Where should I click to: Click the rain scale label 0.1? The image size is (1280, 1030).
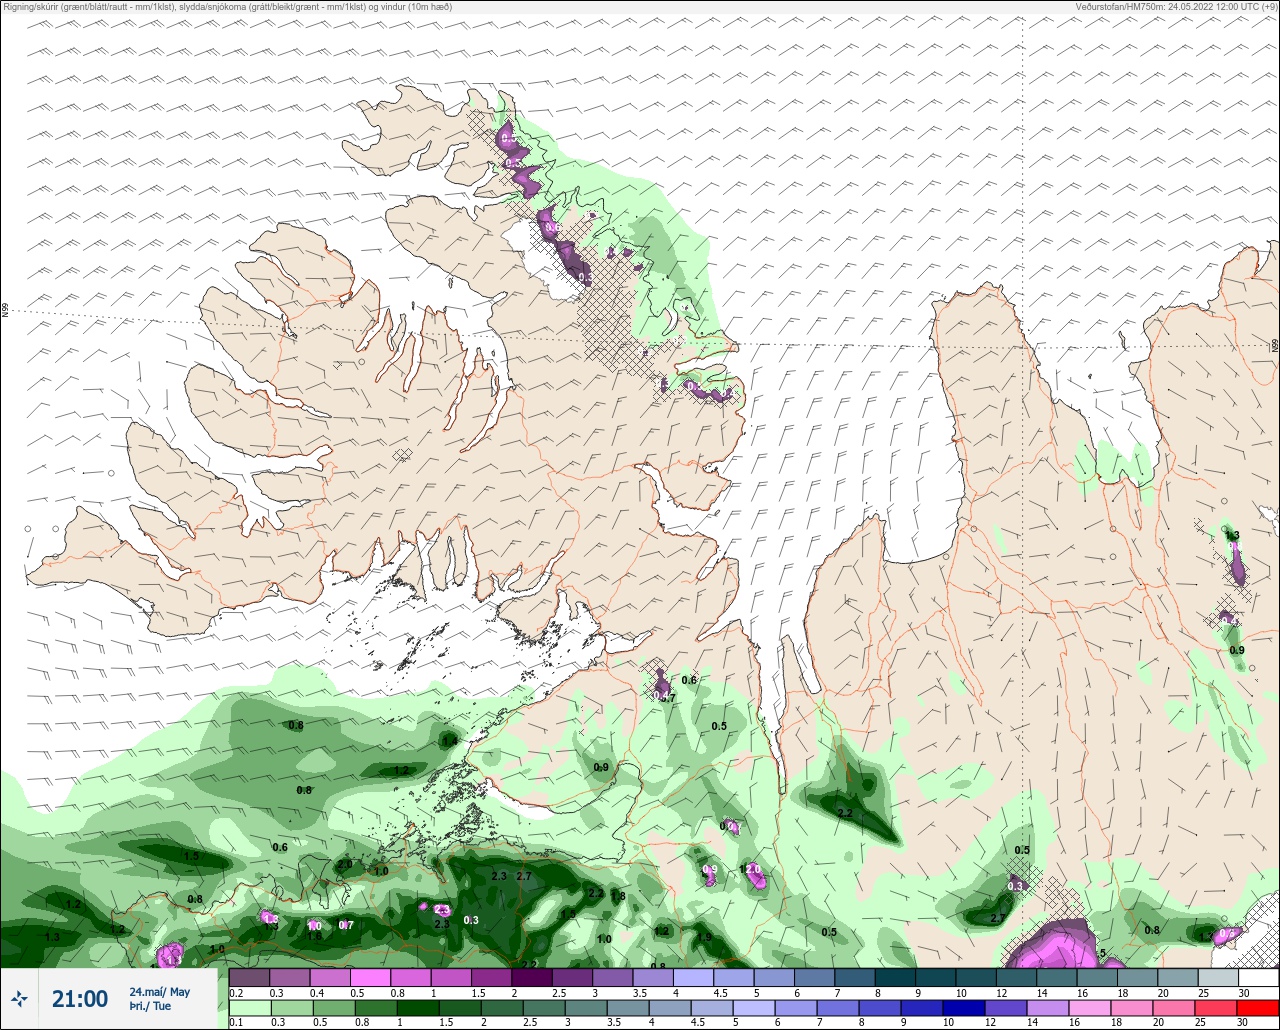coord(235,1023)
